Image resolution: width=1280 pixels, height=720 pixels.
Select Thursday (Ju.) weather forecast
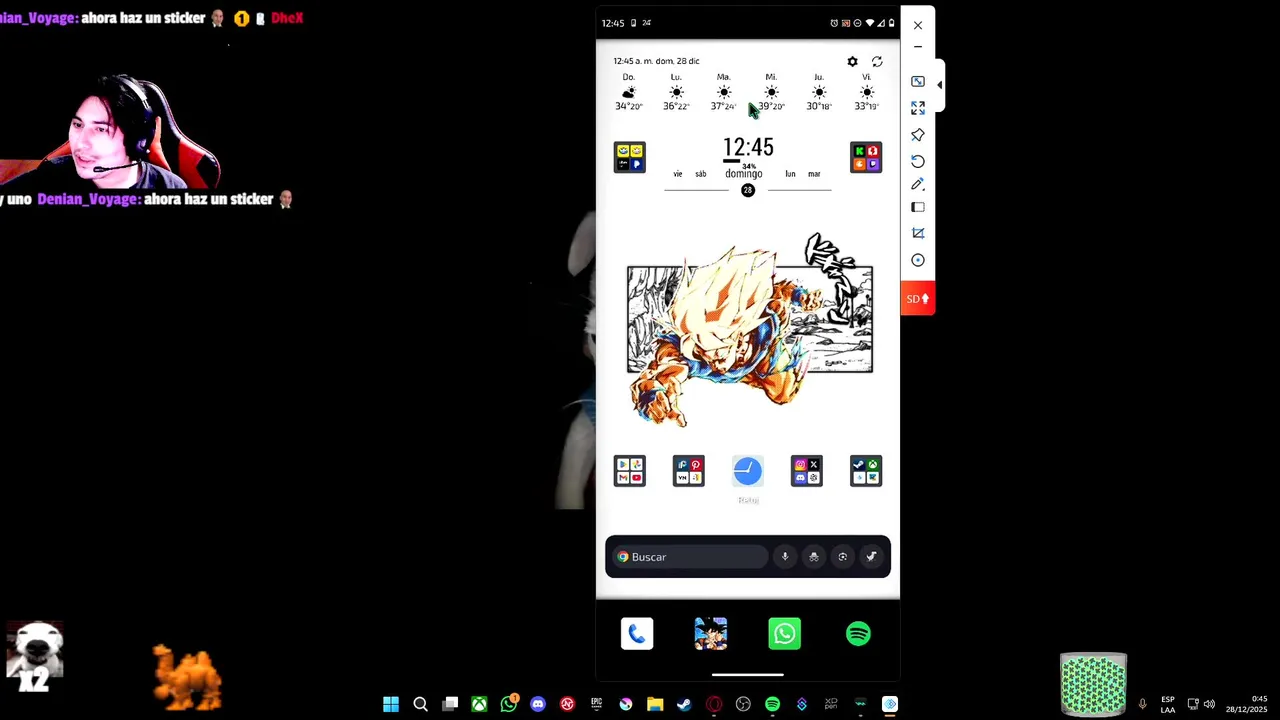(819, 91)
